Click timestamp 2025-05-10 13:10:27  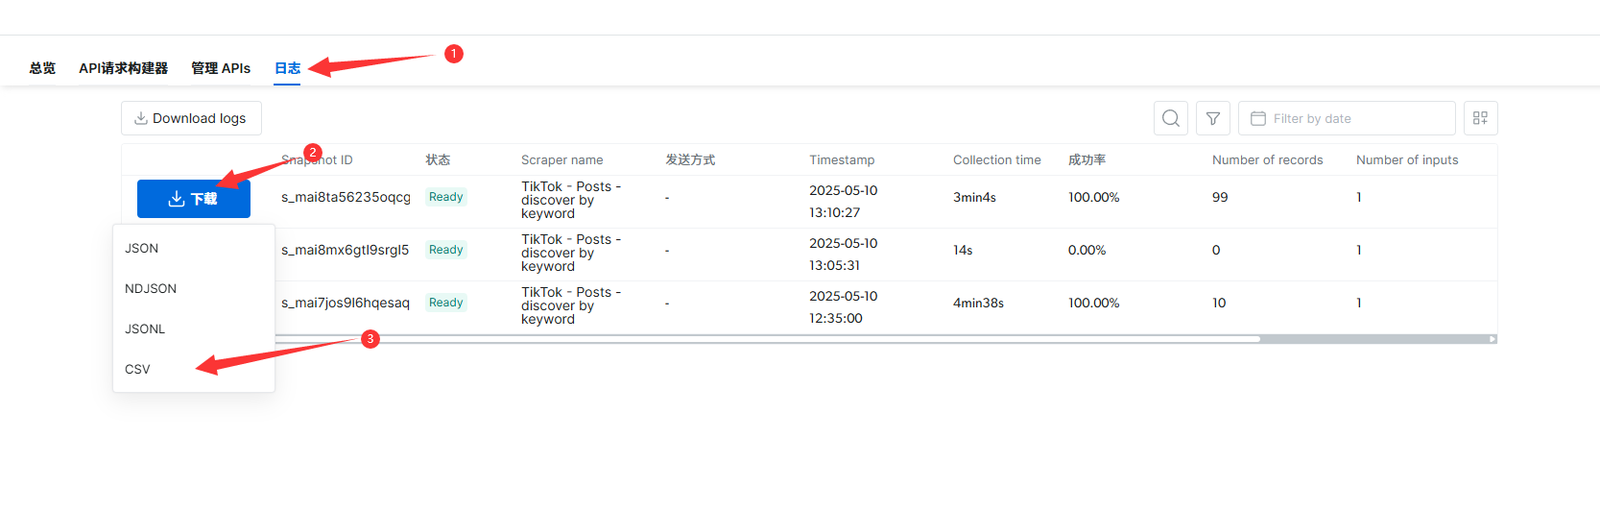pyautogui.click(x=843, y=201)
